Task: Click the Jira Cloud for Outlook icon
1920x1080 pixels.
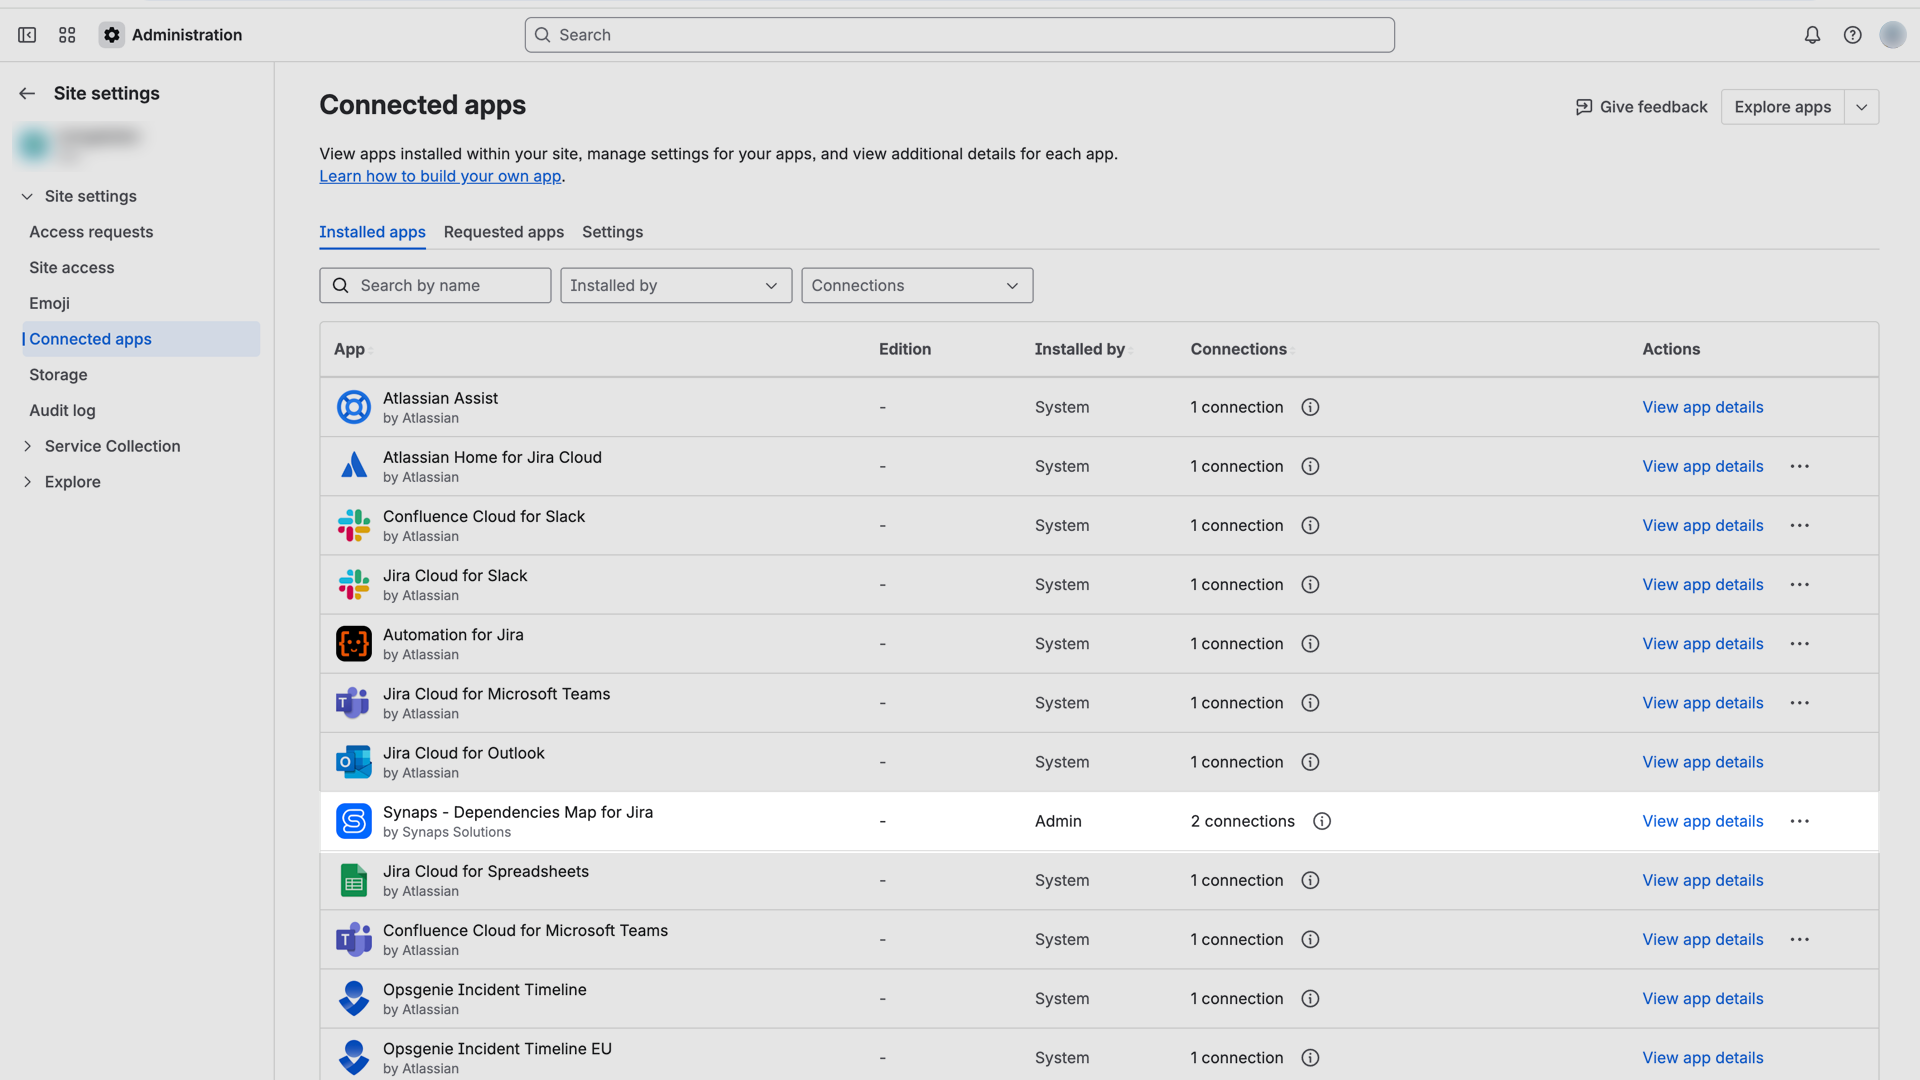Action: (x=353, y=761)
